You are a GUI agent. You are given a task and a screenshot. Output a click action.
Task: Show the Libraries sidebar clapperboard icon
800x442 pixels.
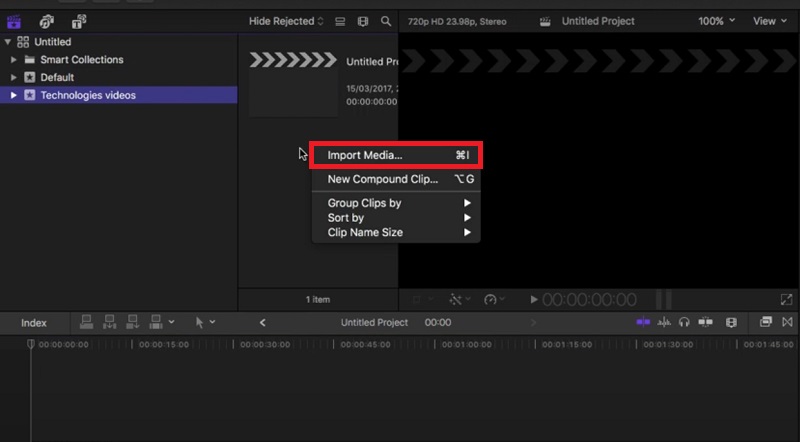[14, 21]
